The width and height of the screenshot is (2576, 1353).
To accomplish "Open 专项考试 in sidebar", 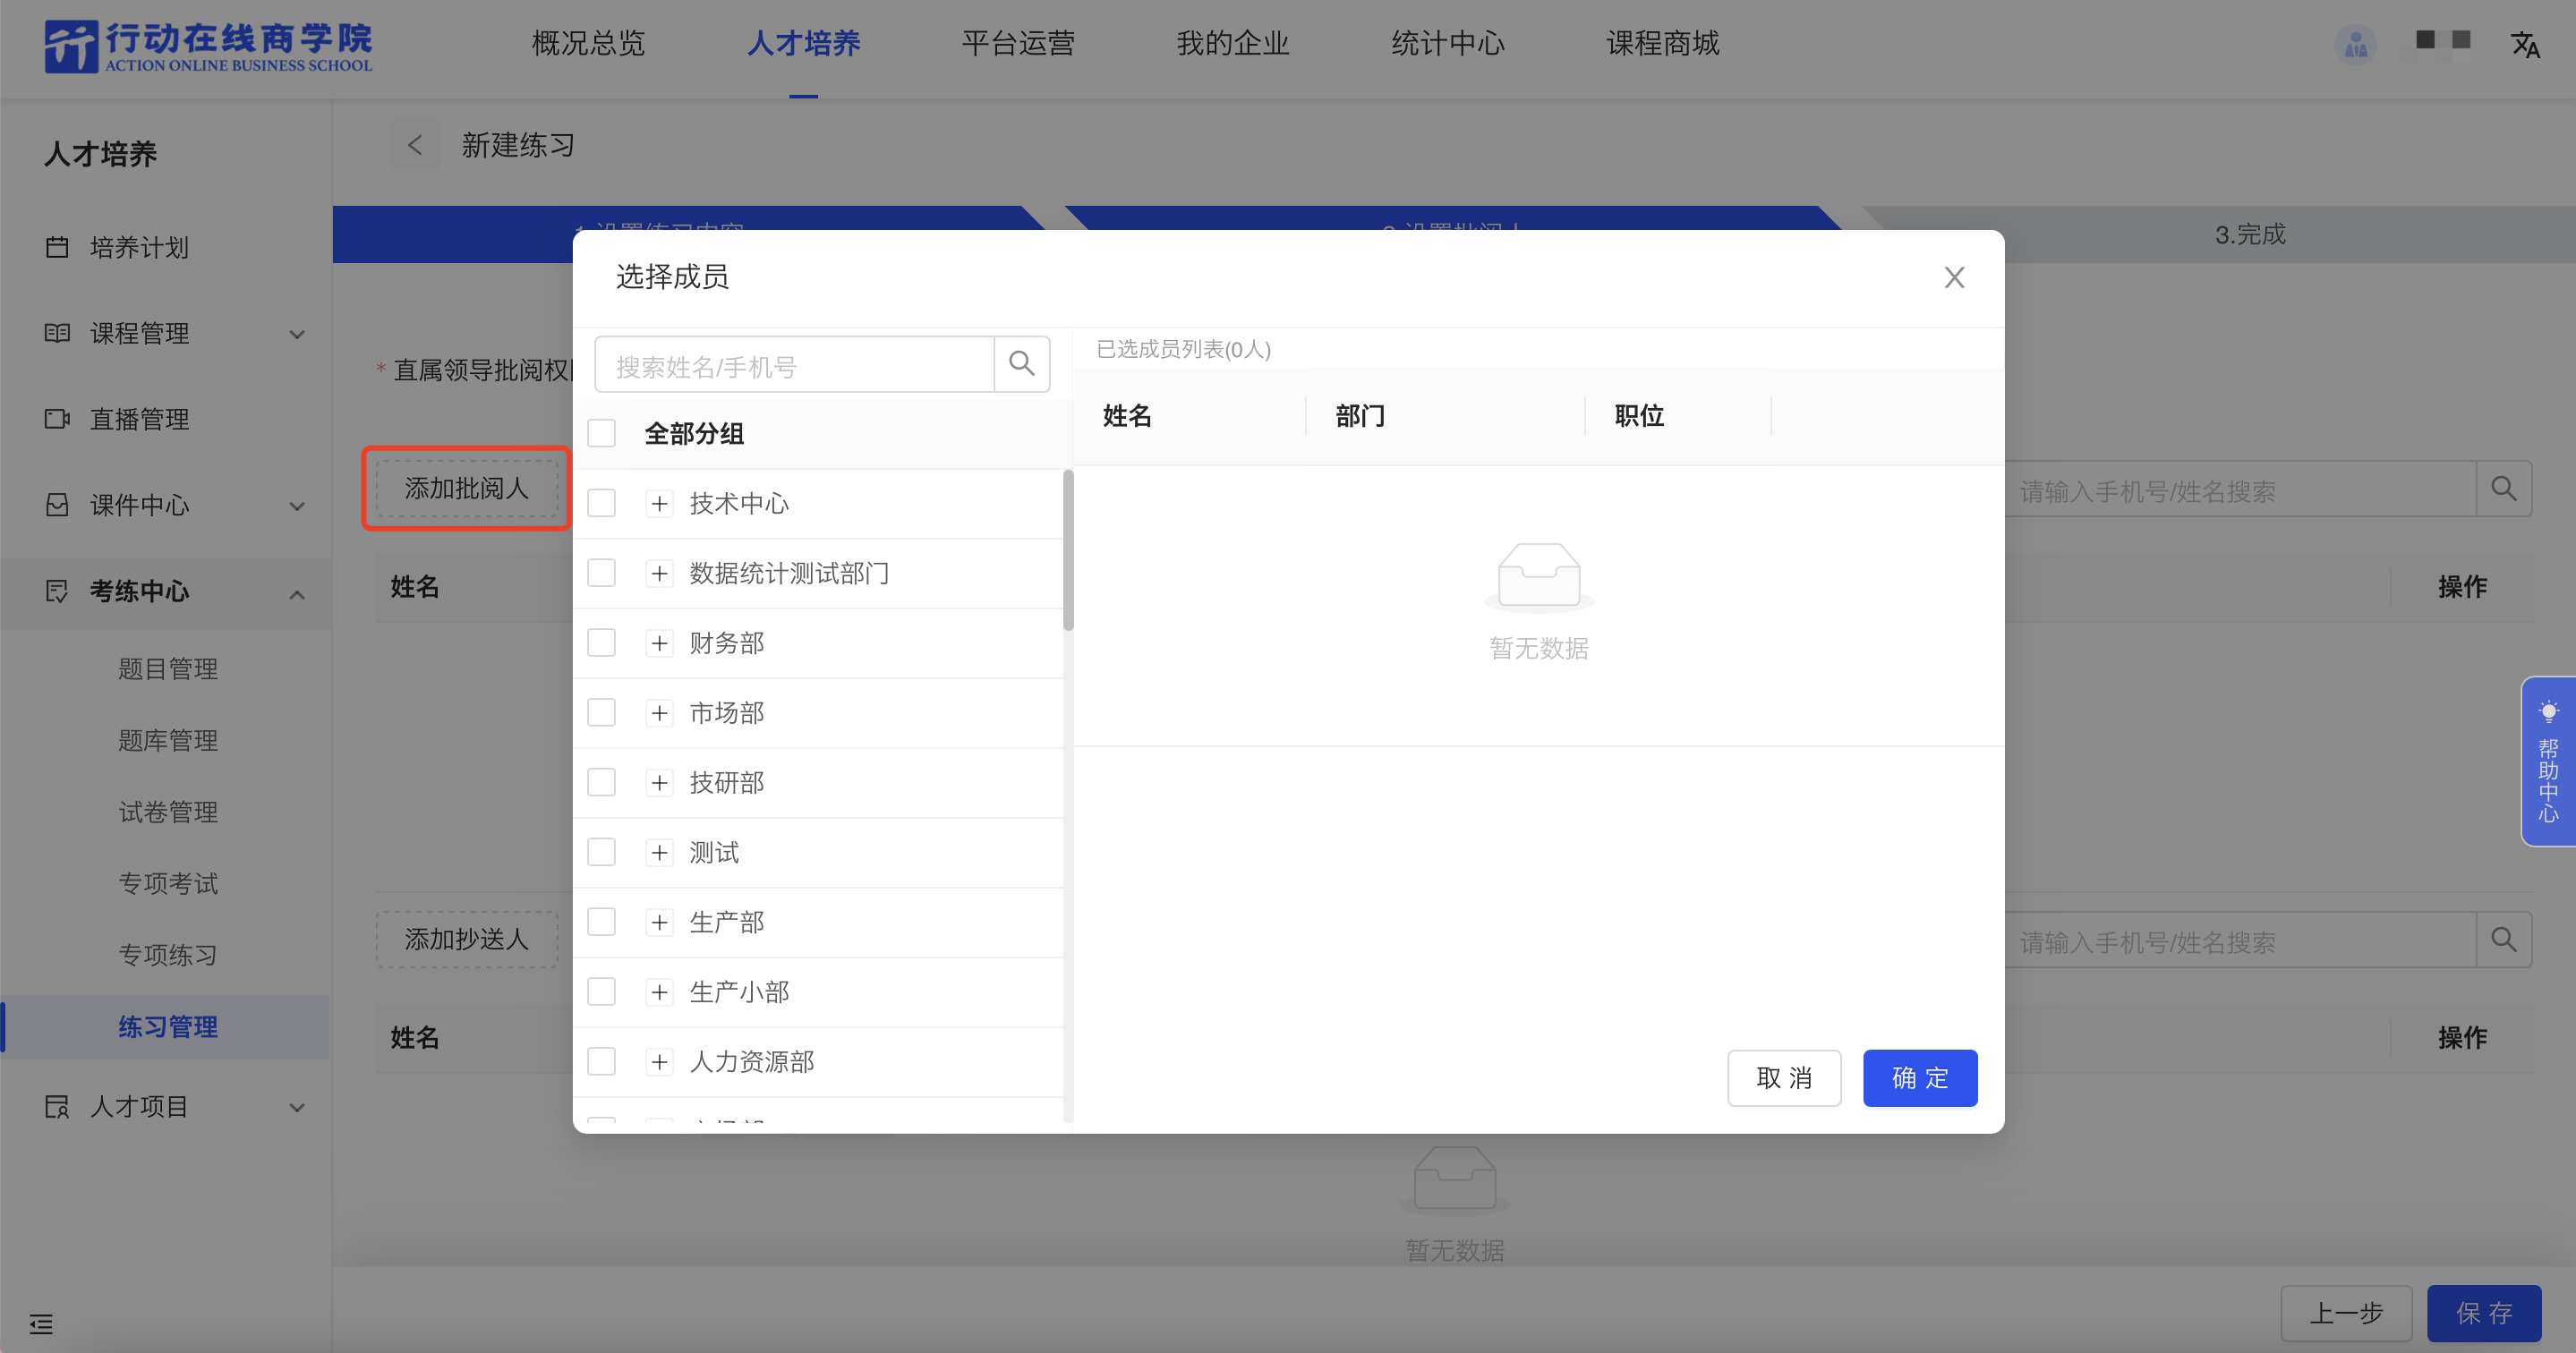I will click(x=168, y=883).
